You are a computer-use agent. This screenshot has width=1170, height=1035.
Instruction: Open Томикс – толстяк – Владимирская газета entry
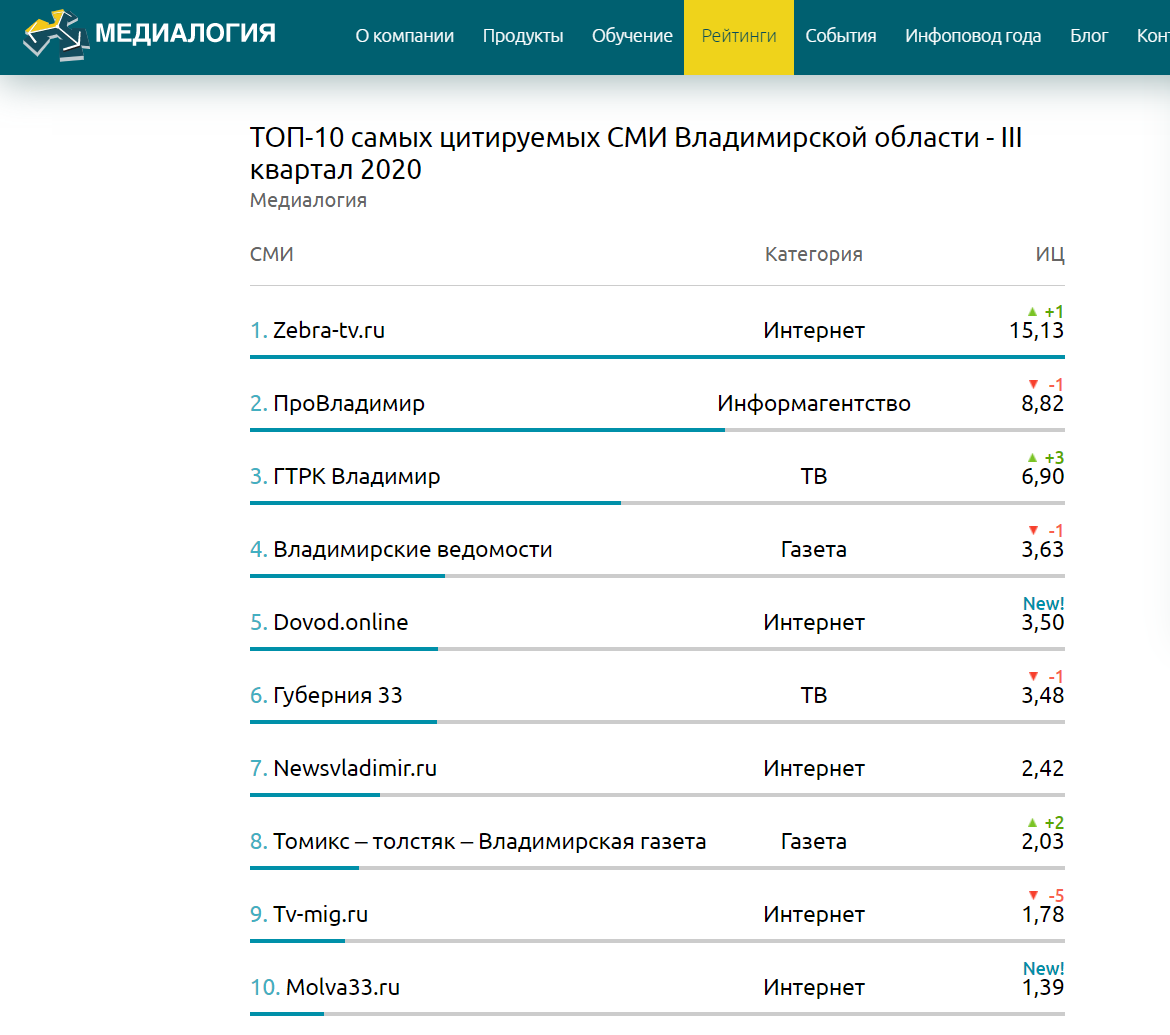pyautogui.click(x=489, y=841)
